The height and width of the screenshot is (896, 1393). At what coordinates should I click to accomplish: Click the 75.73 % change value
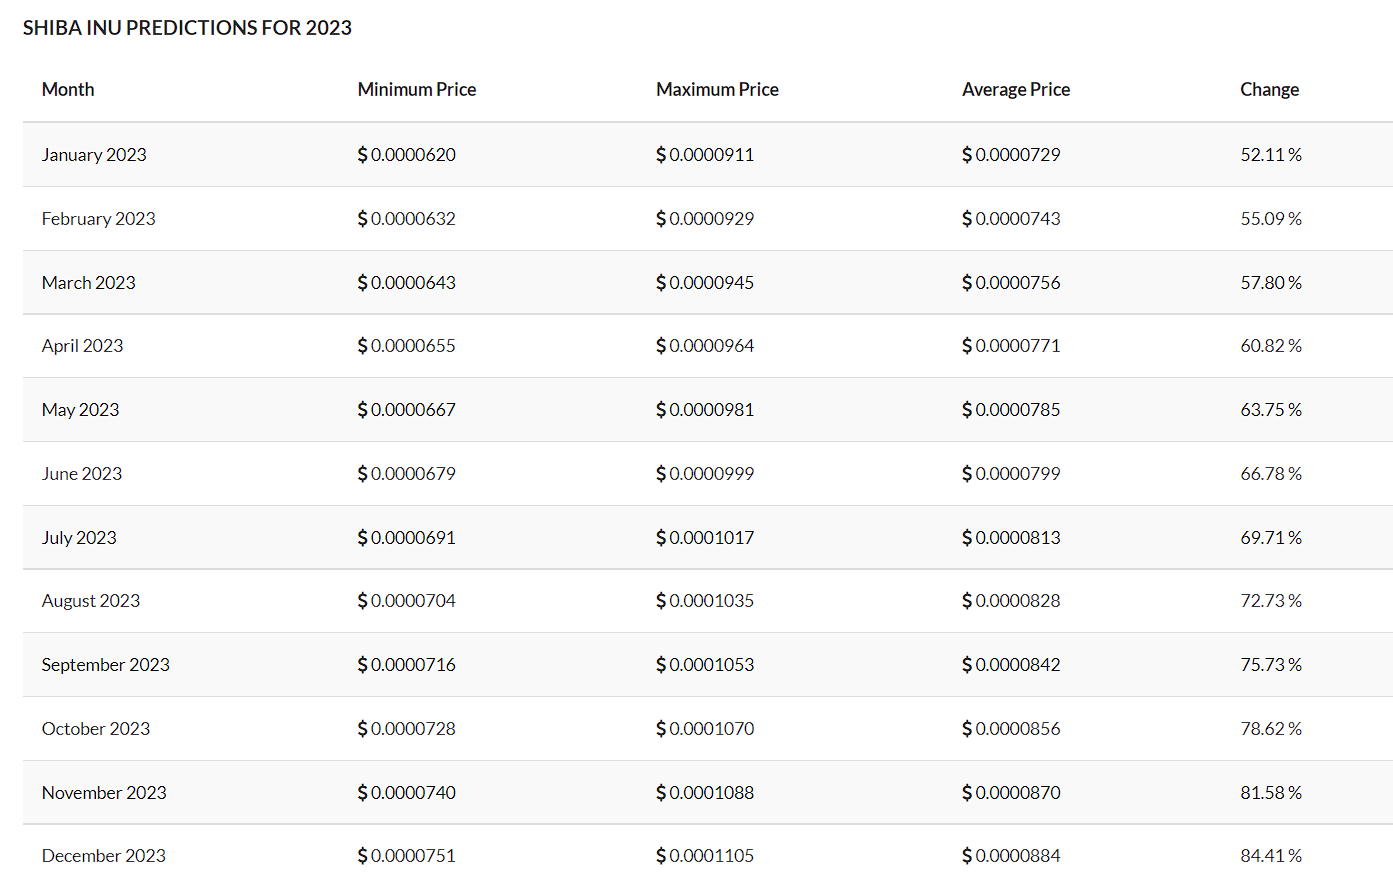[1271, 664]
